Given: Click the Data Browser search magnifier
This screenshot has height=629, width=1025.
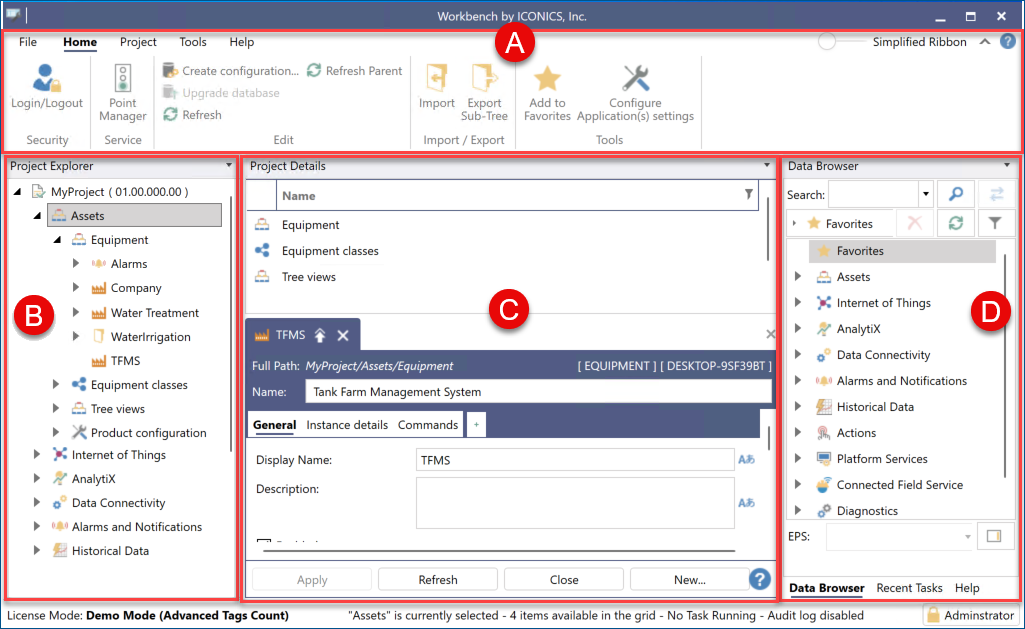Looking at the screenshot, I should click(956, 194).
